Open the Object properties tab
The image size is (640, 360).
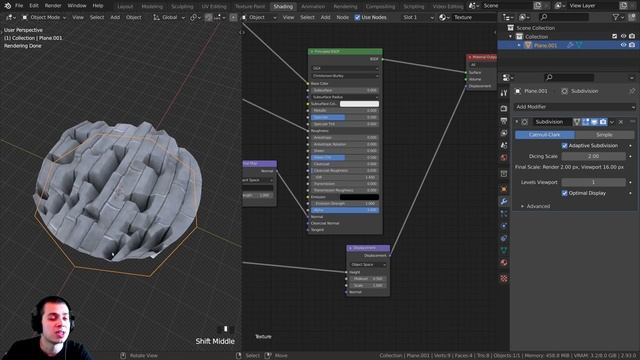click(x=504, y=189)
